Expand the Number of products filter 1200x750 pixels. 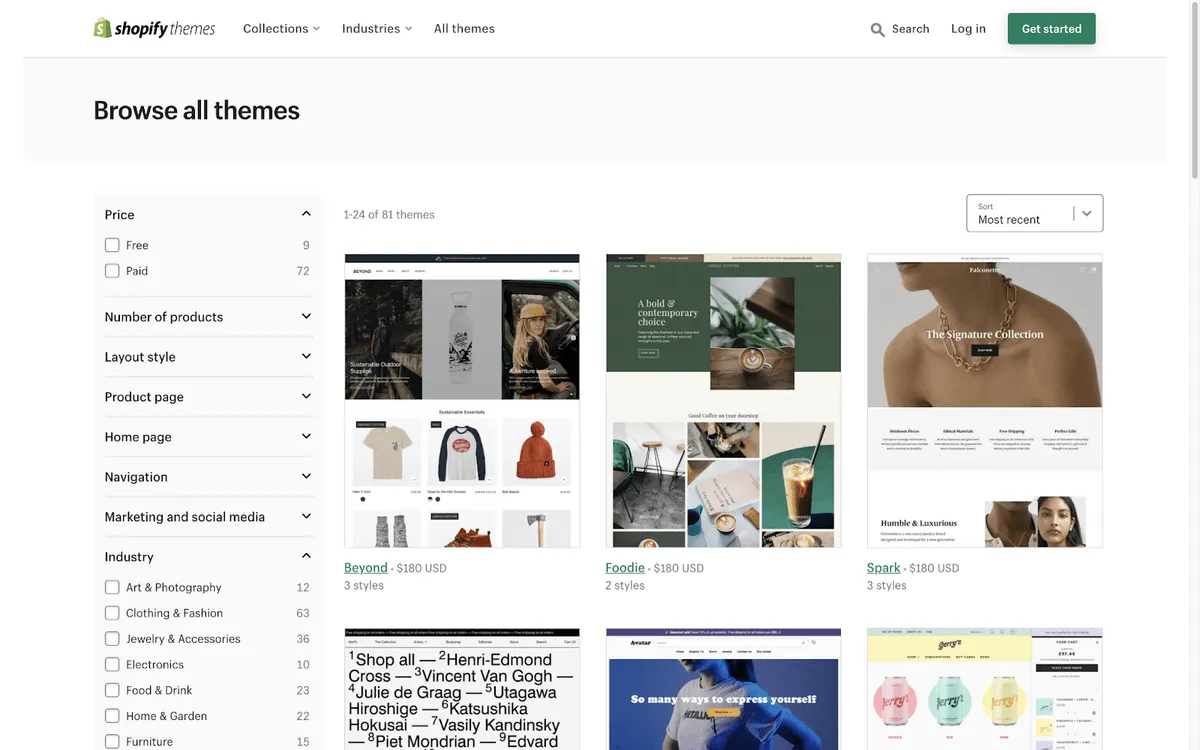208,317
